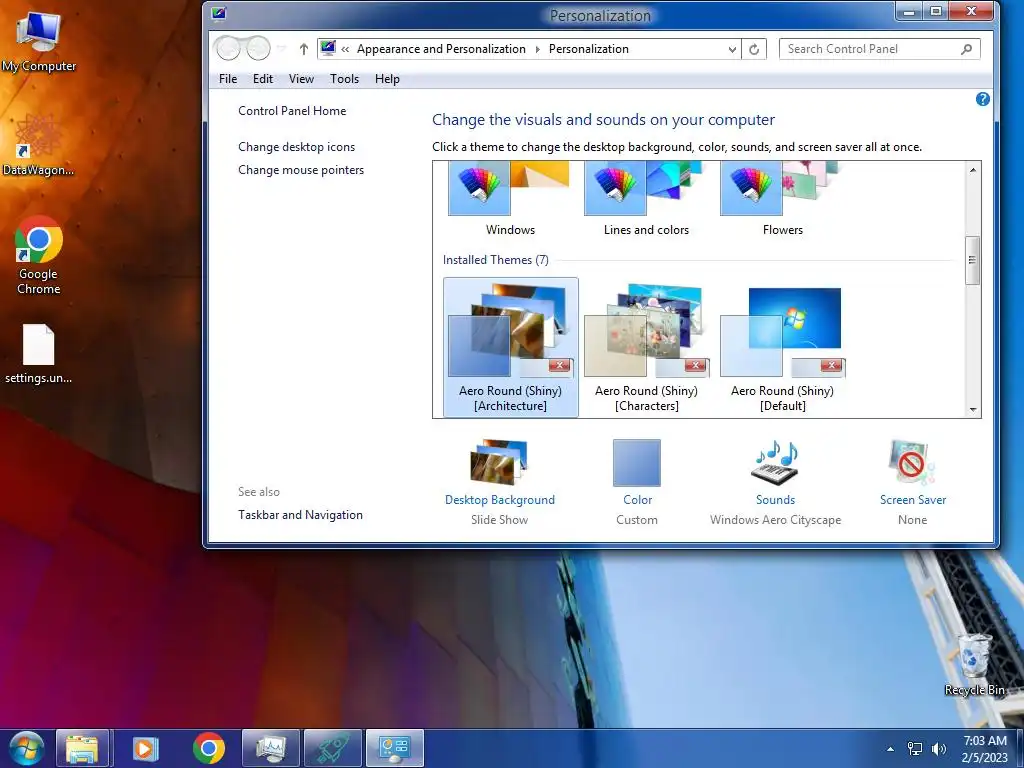Open network status tray icon
This screenshot has width=1024, height=768.
click(915, 749)
